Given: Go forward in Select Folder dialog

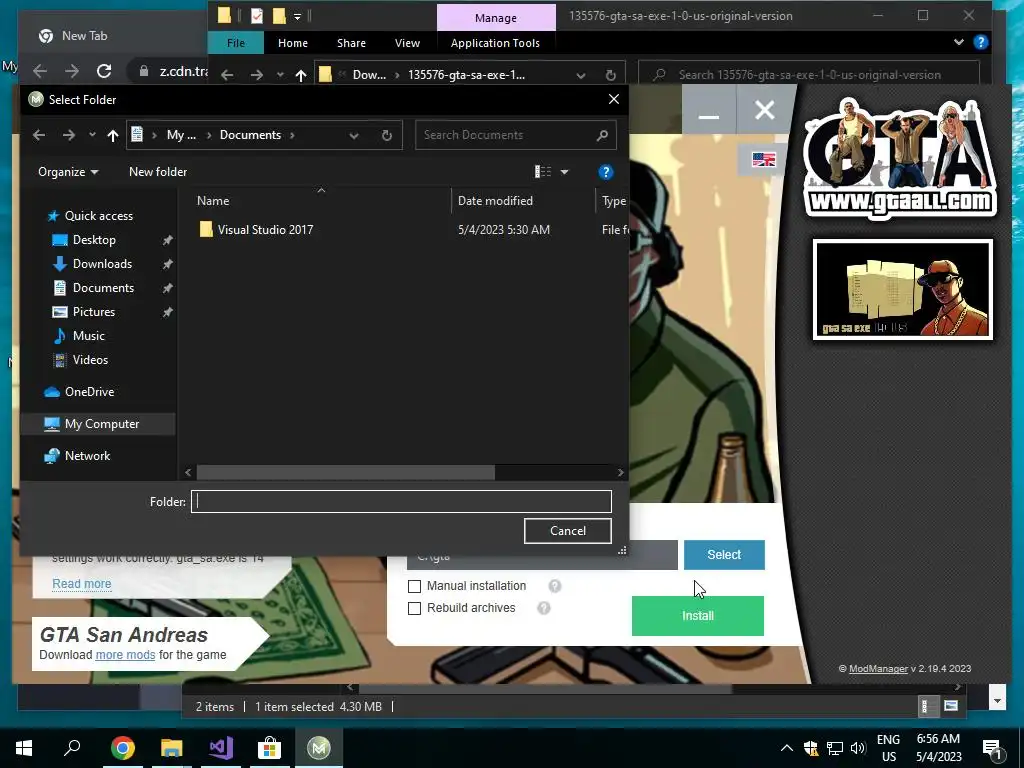Looking at the screenshot, I should pyautogui.click(x=69, y=135).
